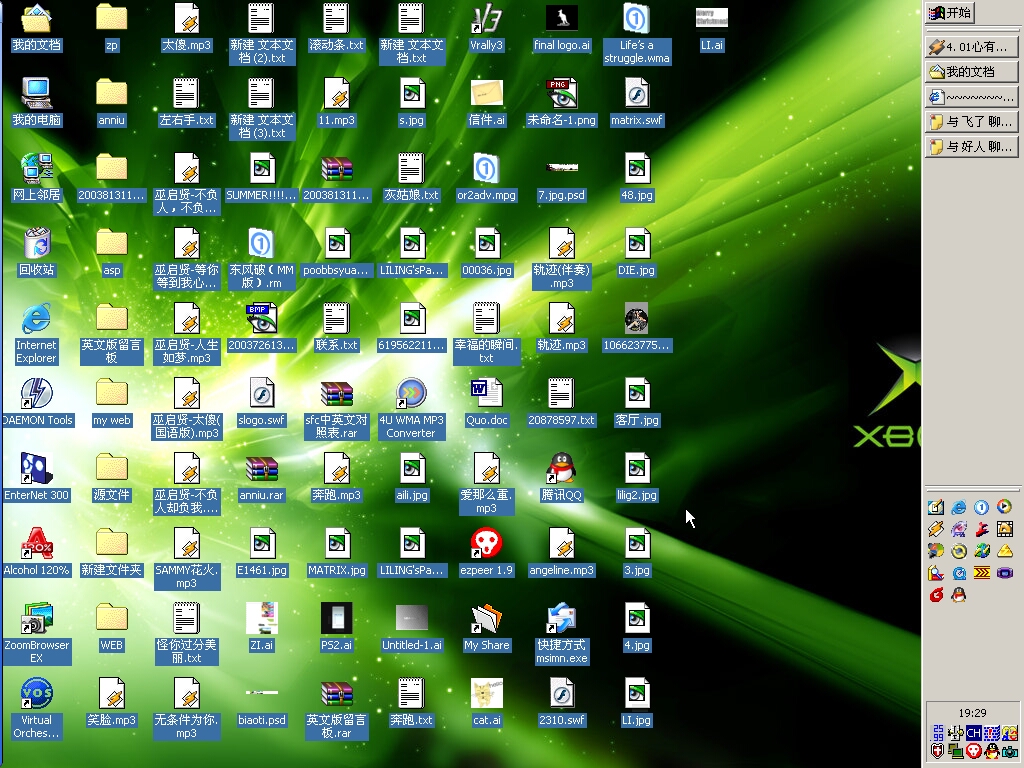
Task: Select the 未命名-1.png image file
Action: coord(562,102)
